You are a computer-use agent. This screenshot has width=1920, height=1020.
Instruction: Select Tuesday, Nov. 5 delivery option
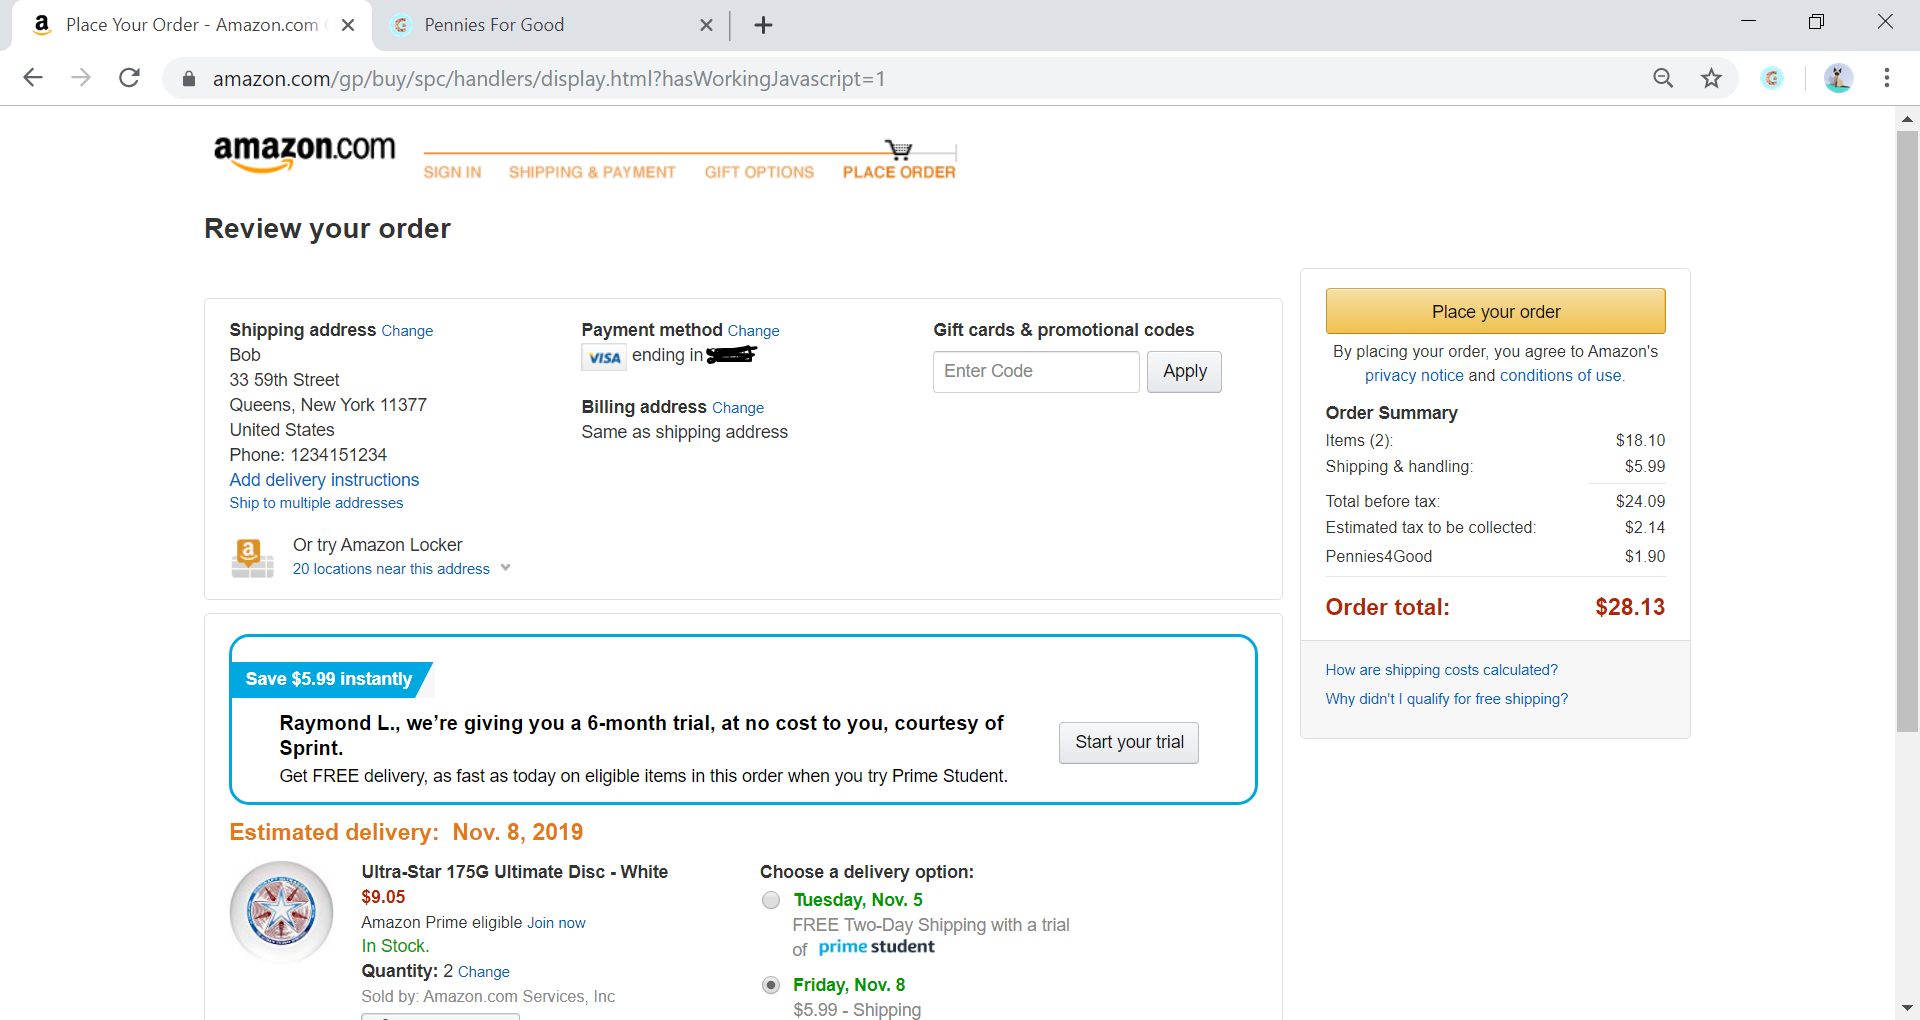(x=771, y=900)
